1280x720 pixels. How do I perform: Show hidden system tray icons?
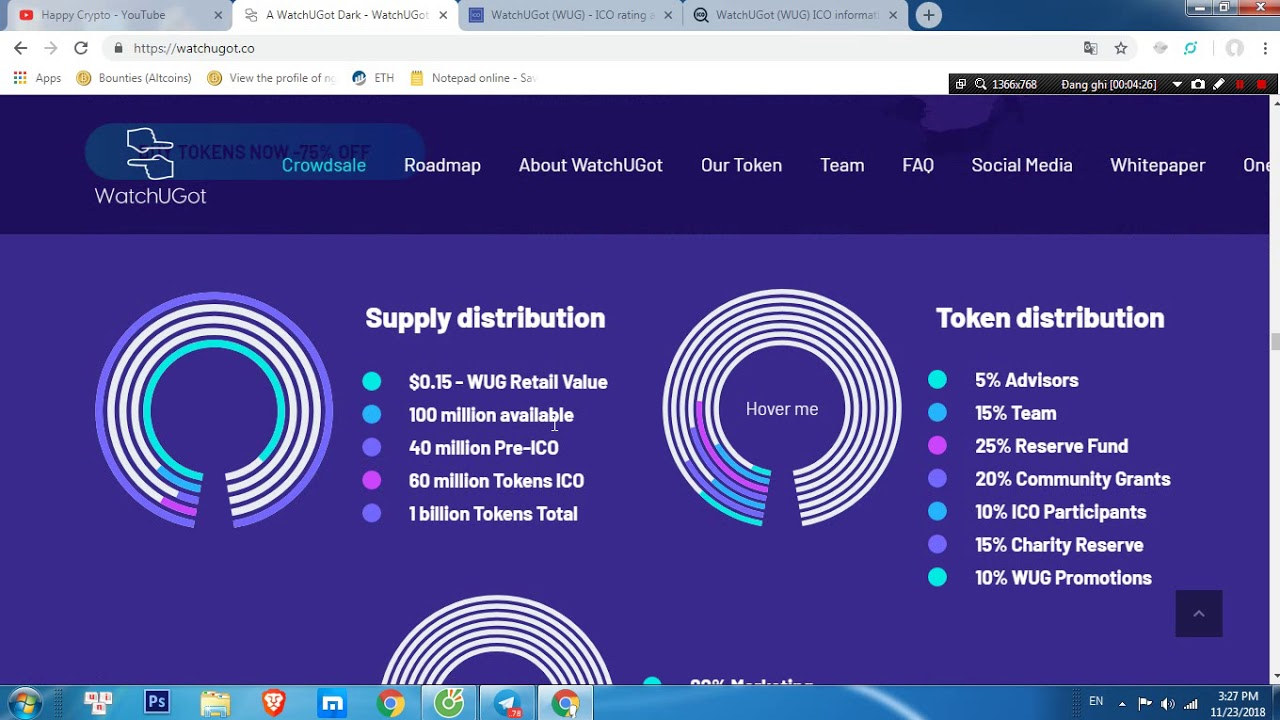tap(1122, 703)
